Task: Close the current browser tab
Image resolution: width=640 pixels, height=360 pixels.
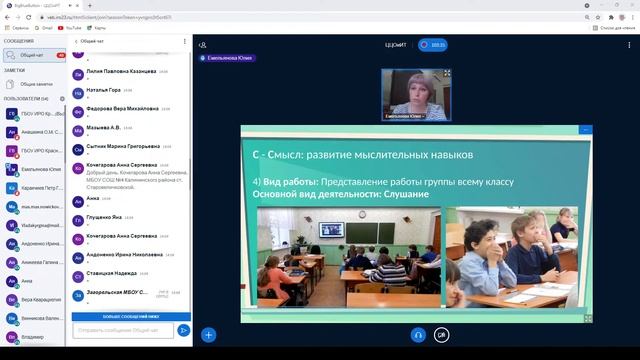Action: 77,6
